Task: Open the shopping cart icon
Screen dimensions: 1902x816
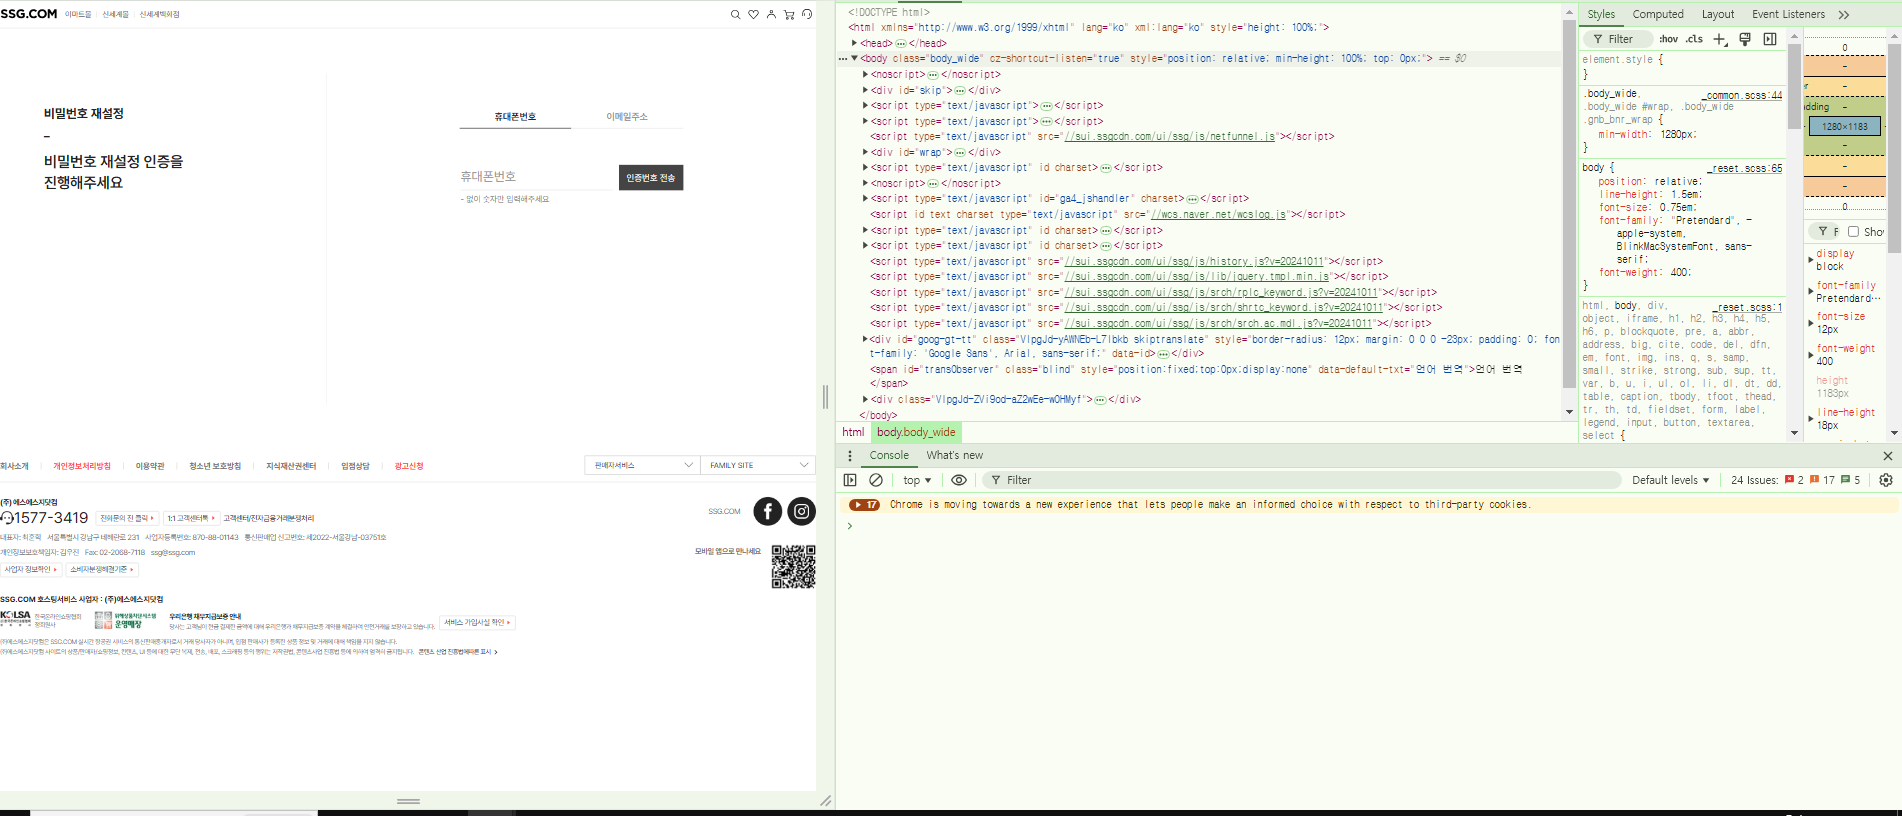Action: click(x=789, y=14)
